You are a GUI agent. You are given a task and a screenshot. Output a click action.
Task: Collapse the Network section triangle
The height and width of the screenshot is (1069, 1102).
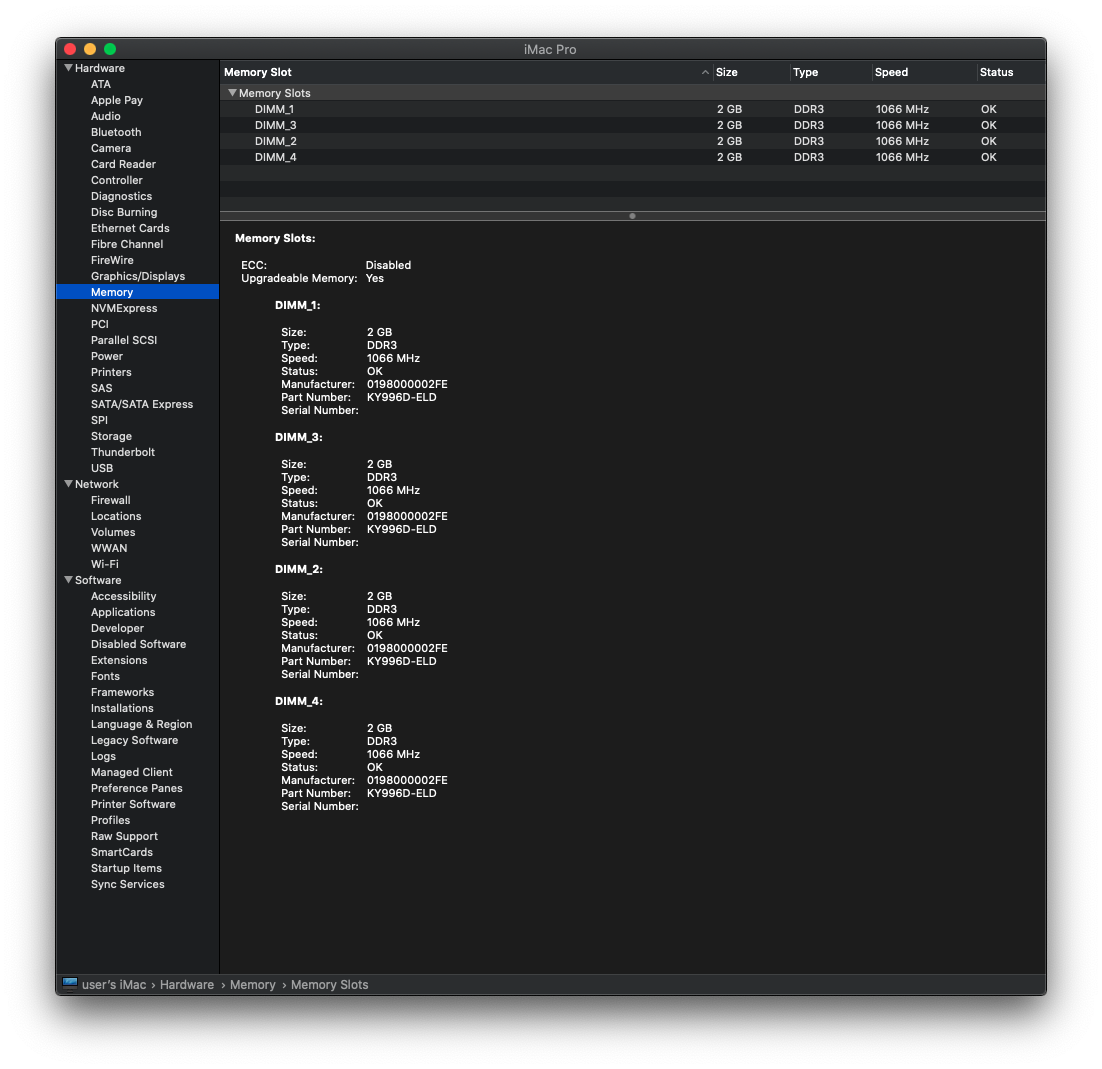click(x=68, y=484)
